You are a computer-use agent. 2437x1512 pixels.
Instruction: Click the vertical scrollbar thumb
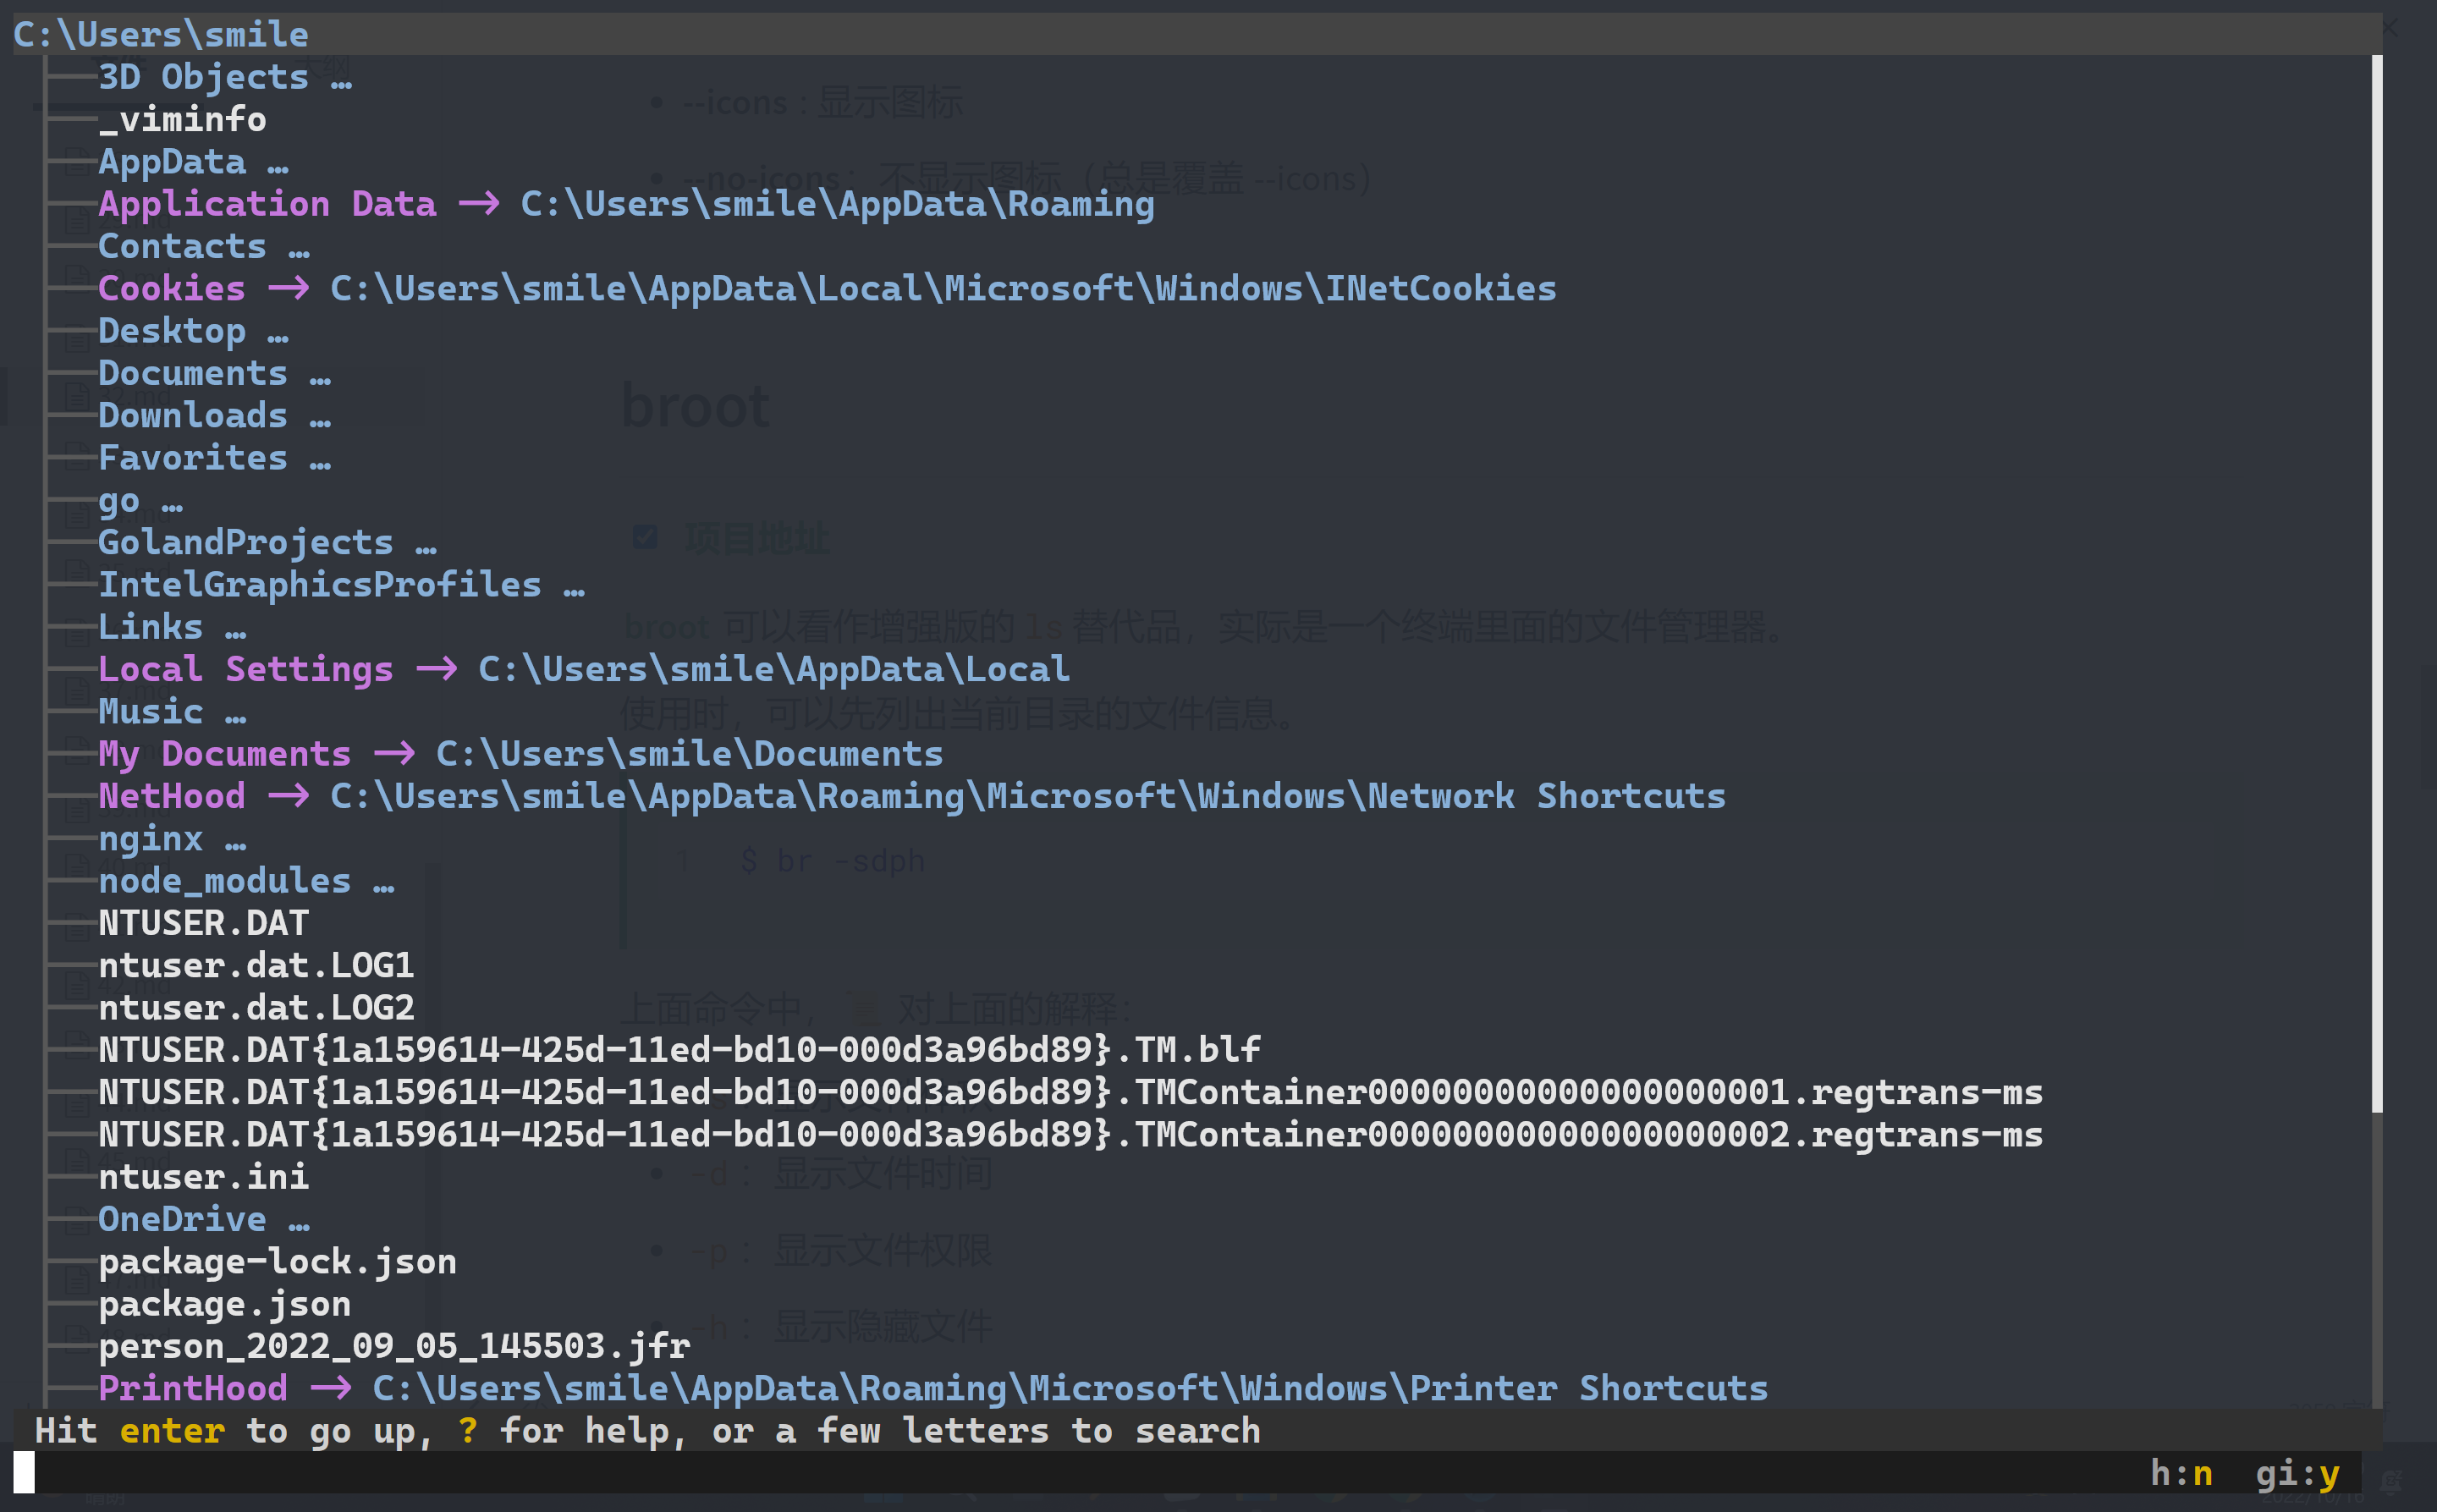click(x=2376, y=583)
